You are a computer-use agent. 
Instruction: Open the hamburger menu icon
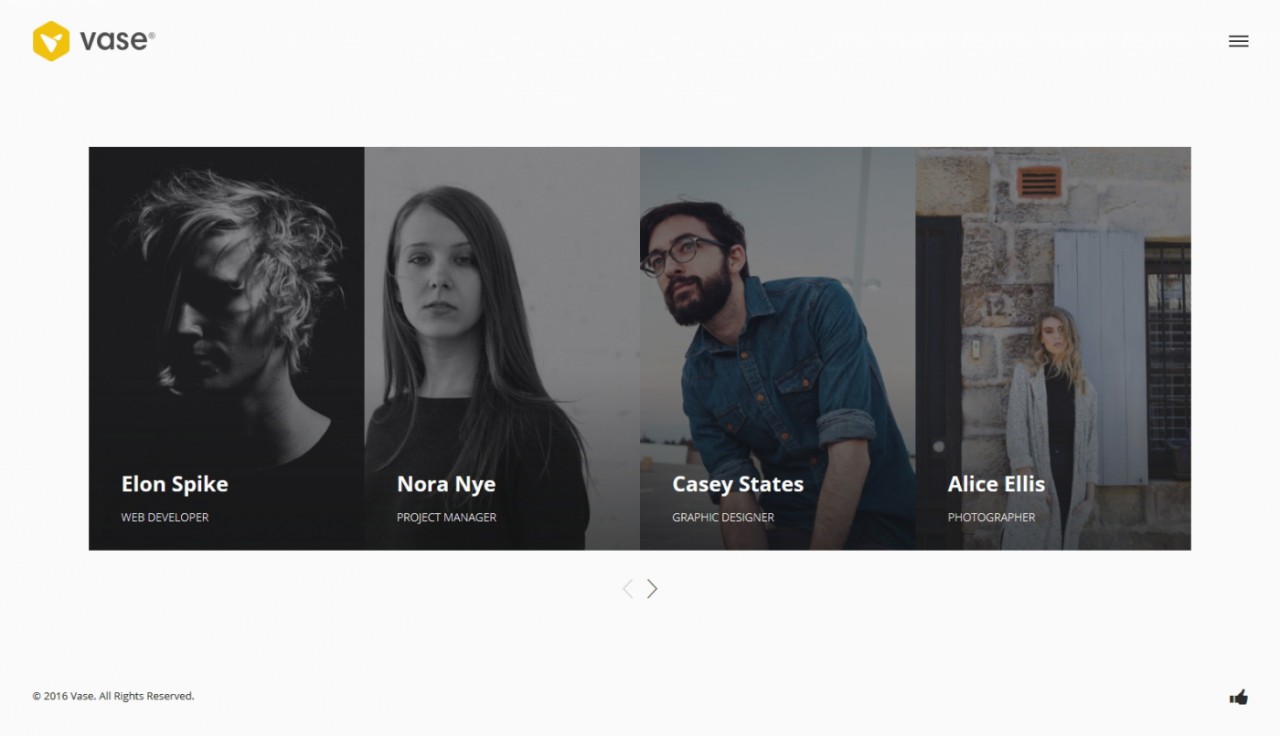1238,41
